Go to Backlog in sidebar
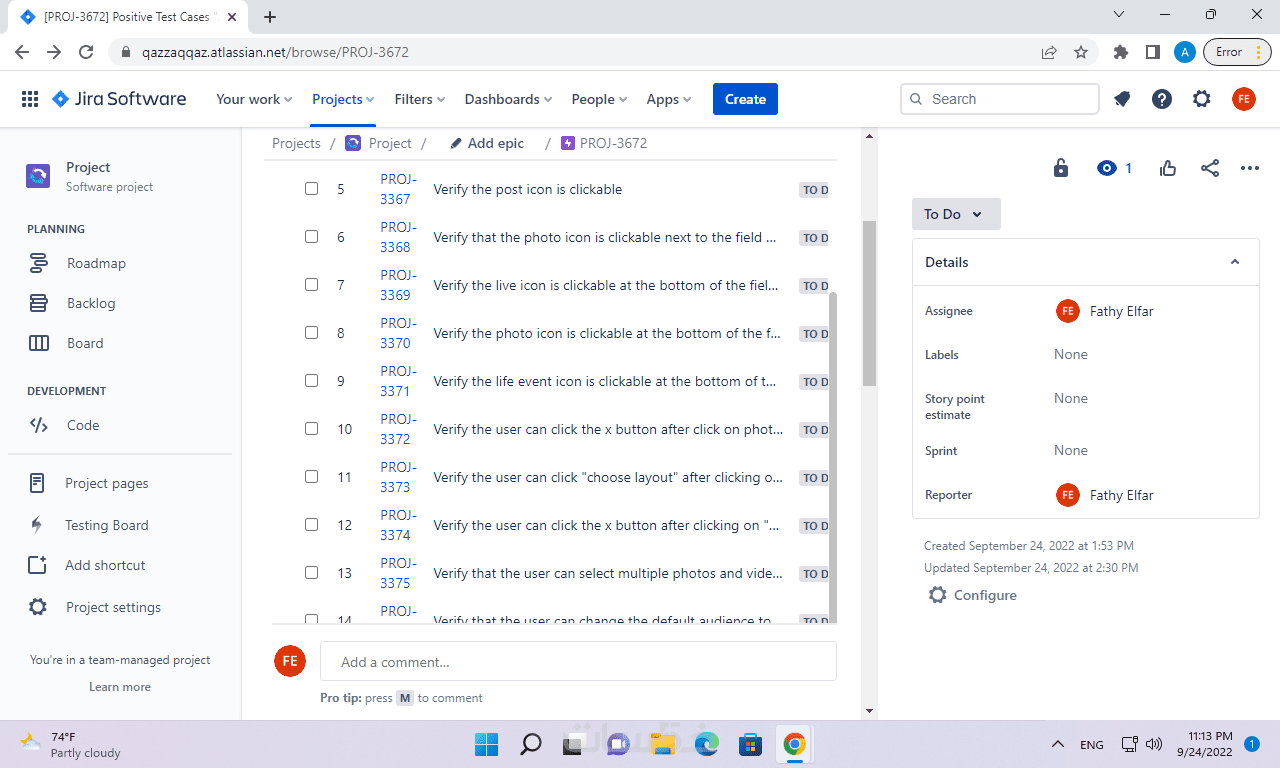The height and width of the screenshot is (768, 1280). 91,303
